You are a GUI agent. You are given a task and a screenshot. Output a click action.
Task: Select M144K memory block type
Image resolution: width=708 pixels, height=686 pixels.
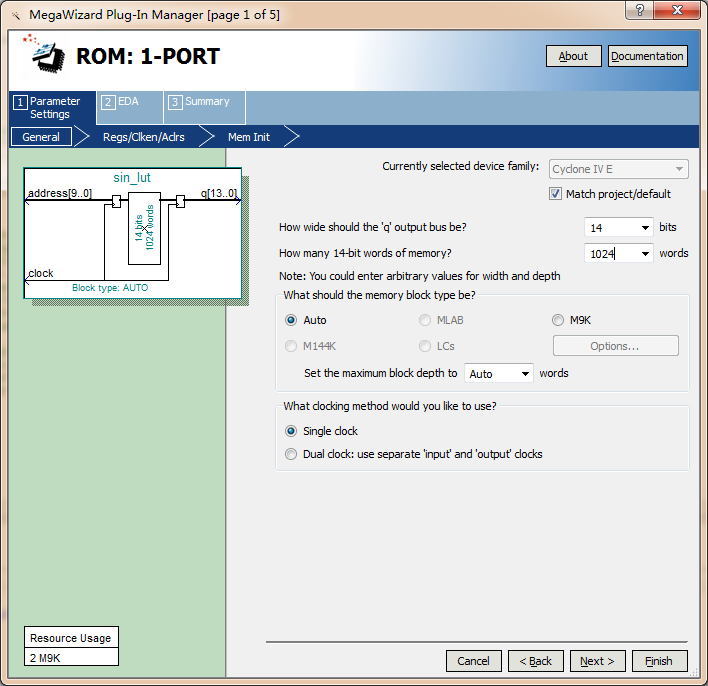[291, 346]
